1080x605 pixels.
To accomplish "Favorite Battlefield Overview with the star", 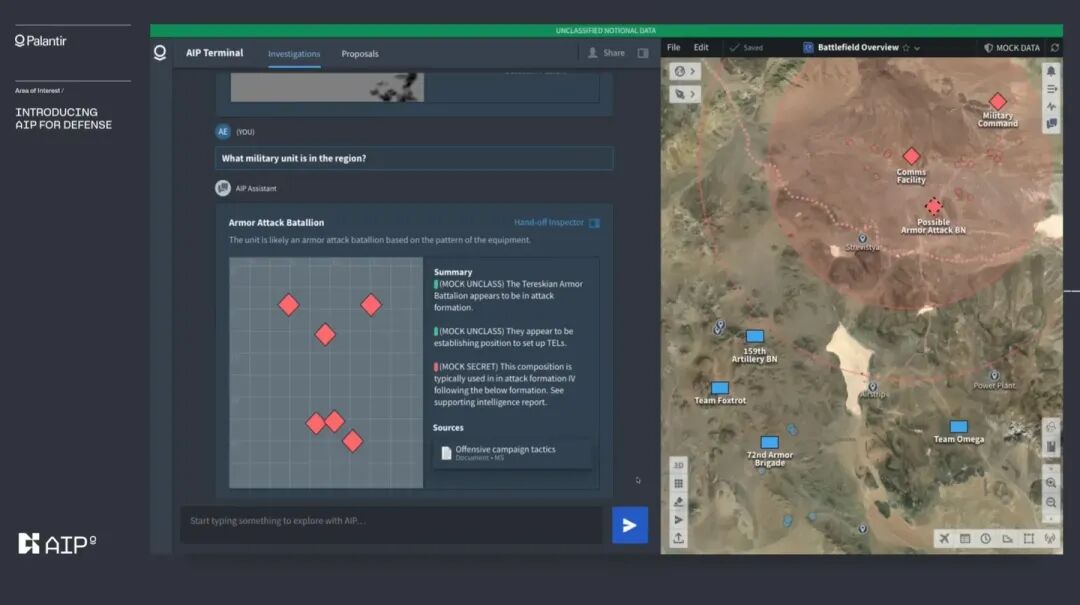I will coord(906,48).
